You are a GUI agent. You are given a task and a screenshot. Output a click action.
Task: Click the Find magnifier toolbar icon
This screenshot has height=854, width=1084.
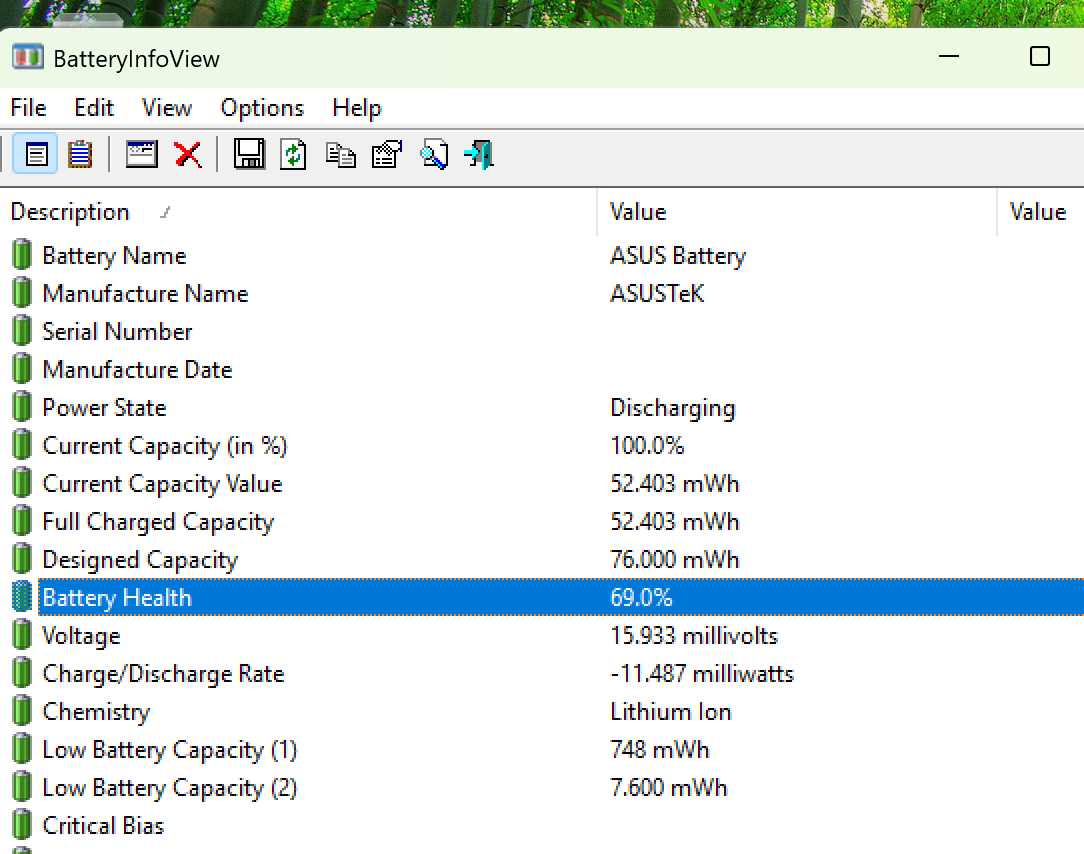pyautogui.click(x=434, y=154)
